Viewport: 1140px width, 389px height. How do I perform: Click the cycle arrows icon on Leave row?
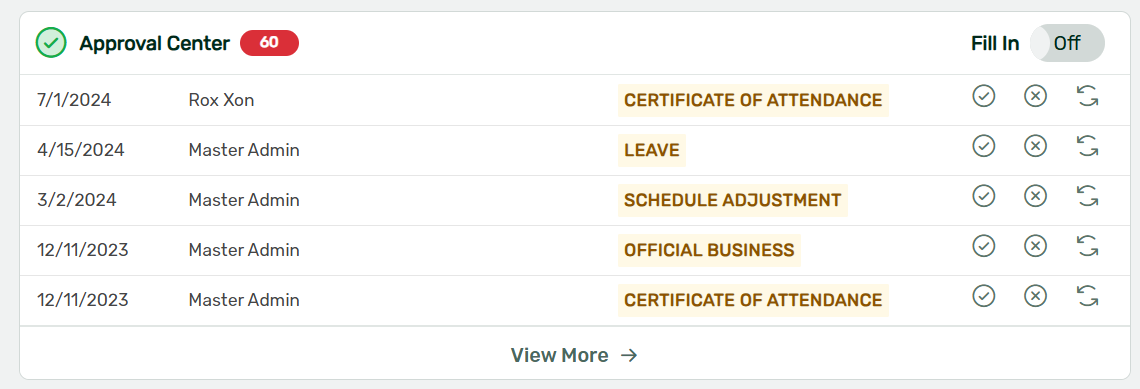tap(1088, 146)
